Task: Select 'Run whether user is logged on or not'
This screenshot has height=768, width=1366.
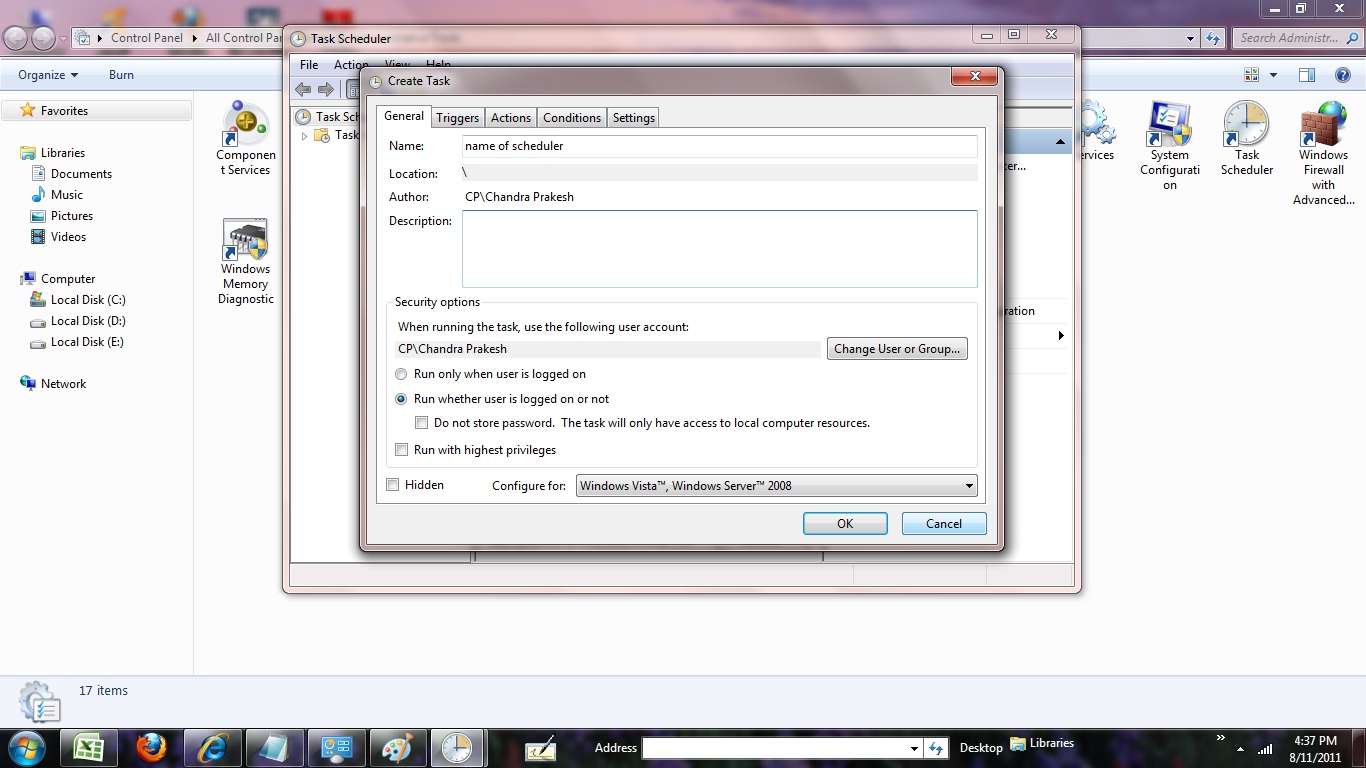Action: click(401, 398)
